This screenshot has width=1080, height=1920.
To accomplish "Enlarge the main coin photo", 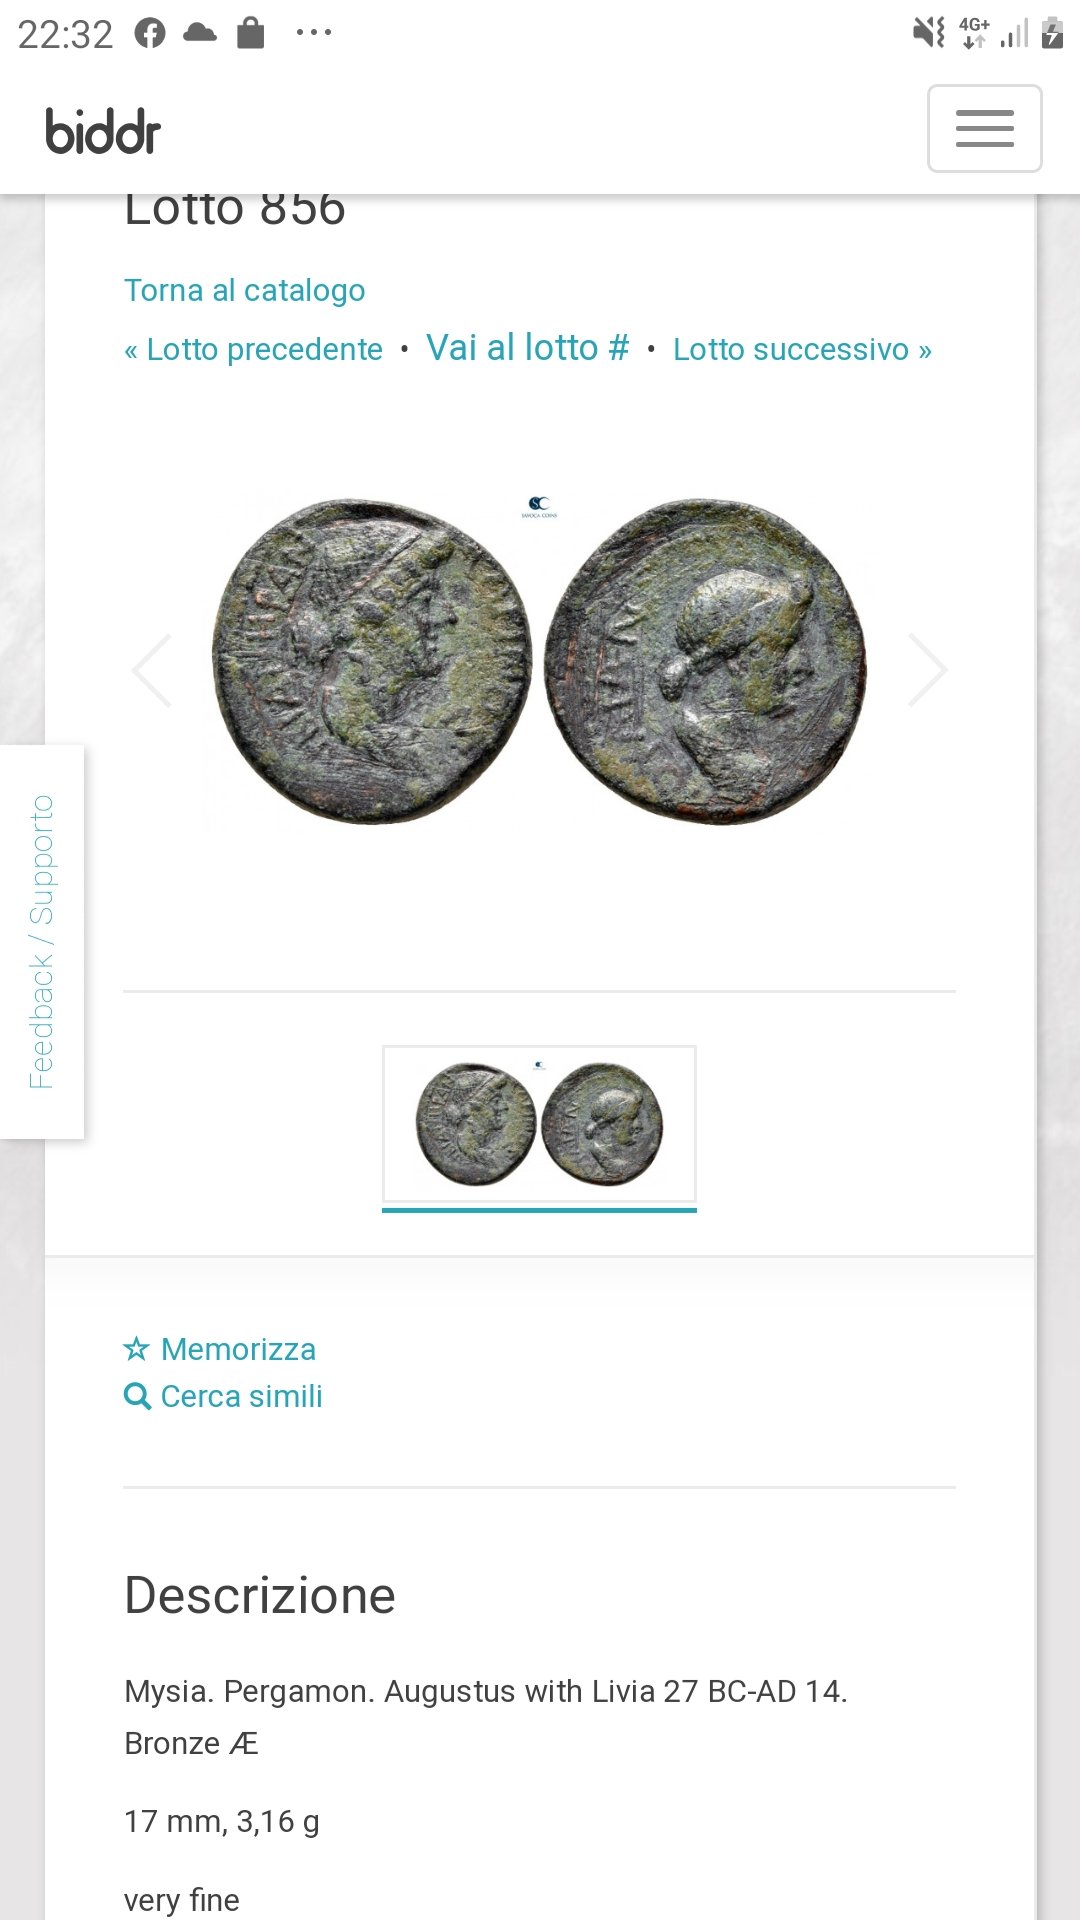I will click(539, 662).
